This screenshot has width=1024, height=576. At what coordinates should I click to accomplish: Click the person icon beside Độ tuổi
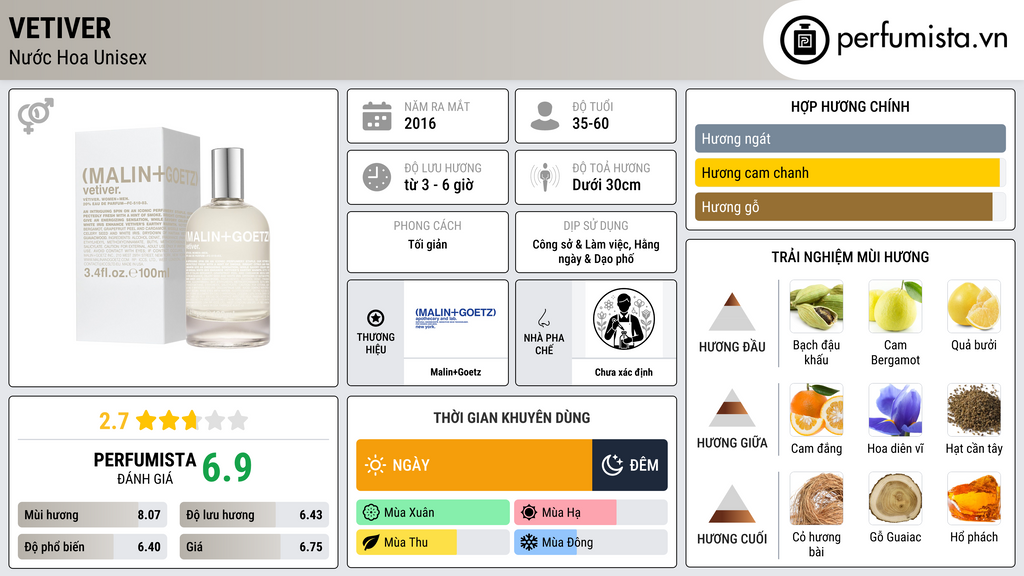(x=545, y=116)
